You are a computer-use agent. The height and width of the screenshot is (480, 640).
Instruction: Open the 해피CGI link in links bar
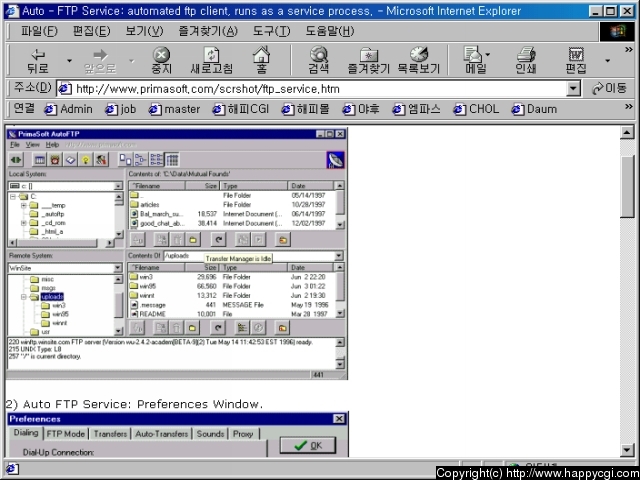coord(241,109)
